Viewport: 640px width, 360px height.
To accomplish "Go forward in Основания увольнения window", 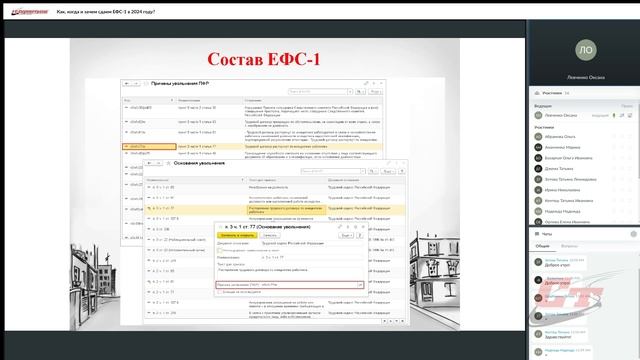I will pos(159,163).
